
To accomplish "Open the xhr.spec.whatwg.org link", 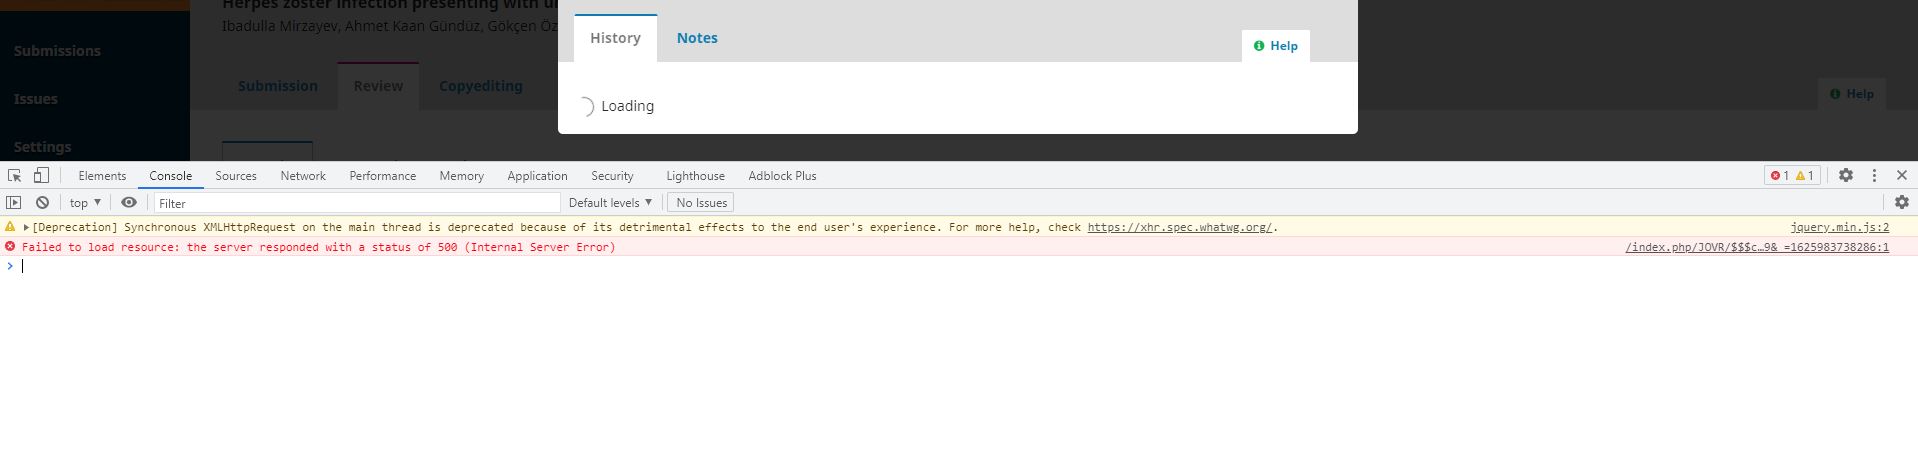I will point(1179,227).
